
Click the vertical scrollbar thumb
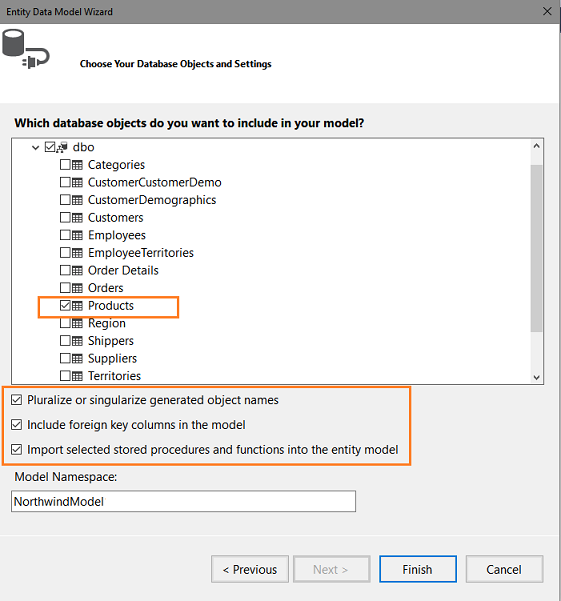536,248
